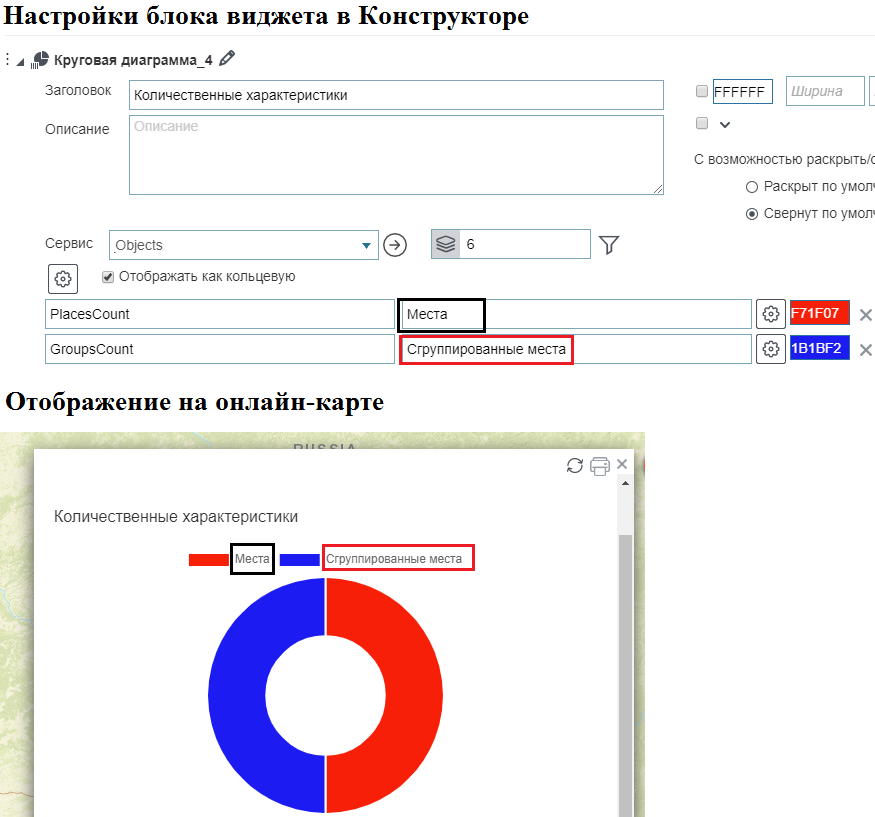The height and width of the screenshot is (817, 875).
Task: Open gear settings below Сервис label
Action: coord(63,278)
